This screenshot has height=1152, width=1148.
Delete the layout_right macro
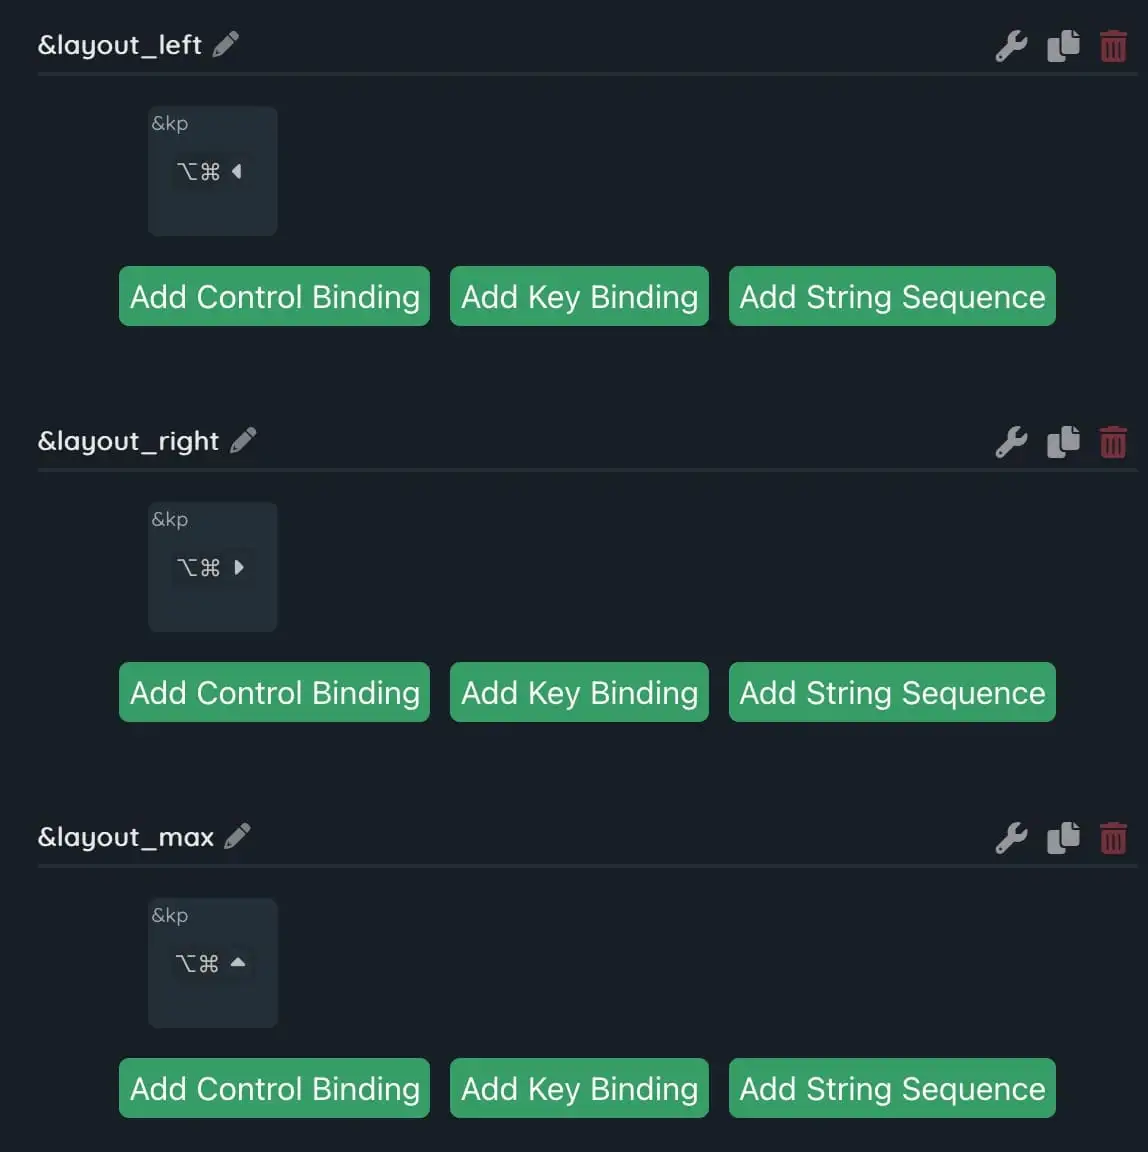coord(1113,442)
